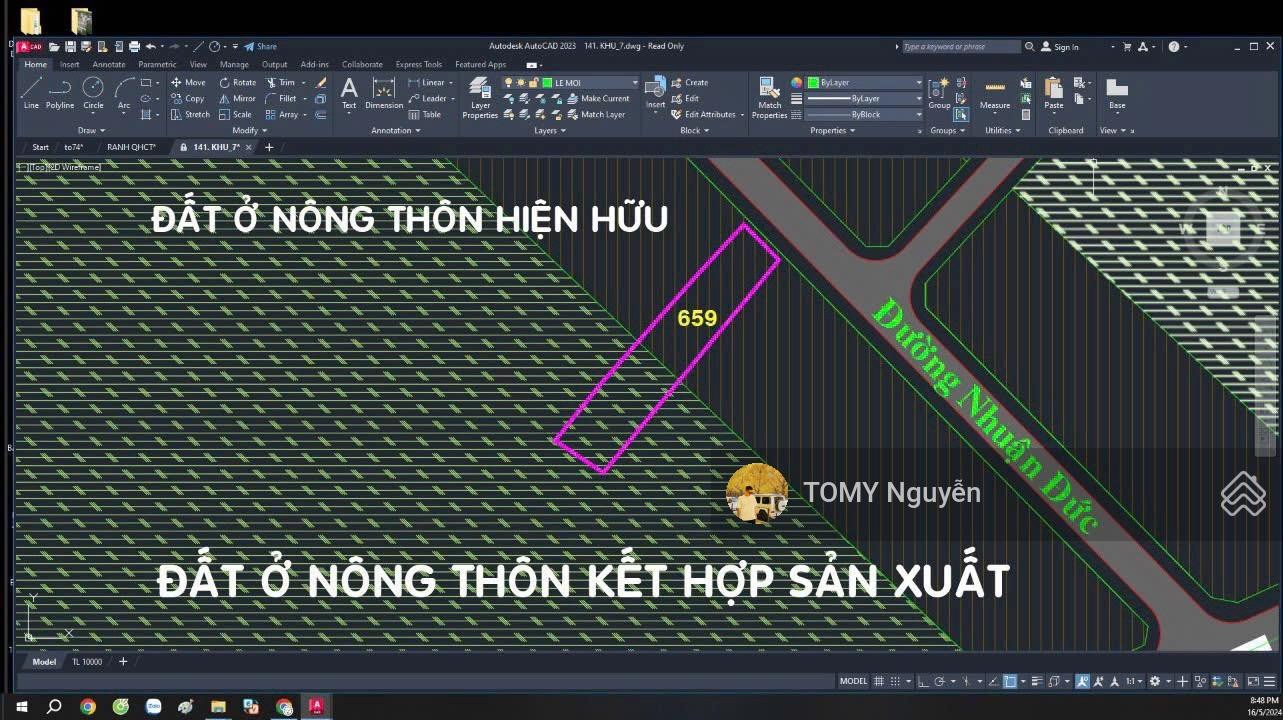
Task: Activate the Circle tool
Action: 93,92
